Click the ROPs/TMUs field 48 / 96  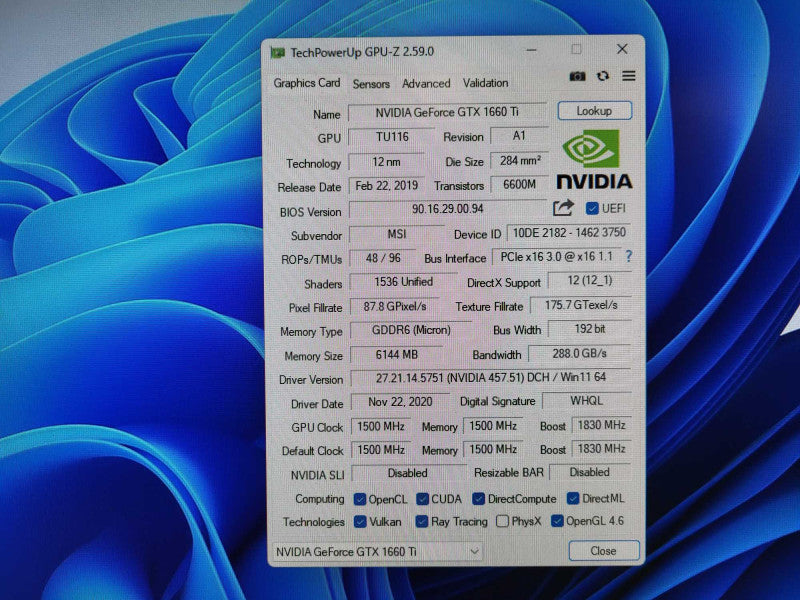pos(383,258)
